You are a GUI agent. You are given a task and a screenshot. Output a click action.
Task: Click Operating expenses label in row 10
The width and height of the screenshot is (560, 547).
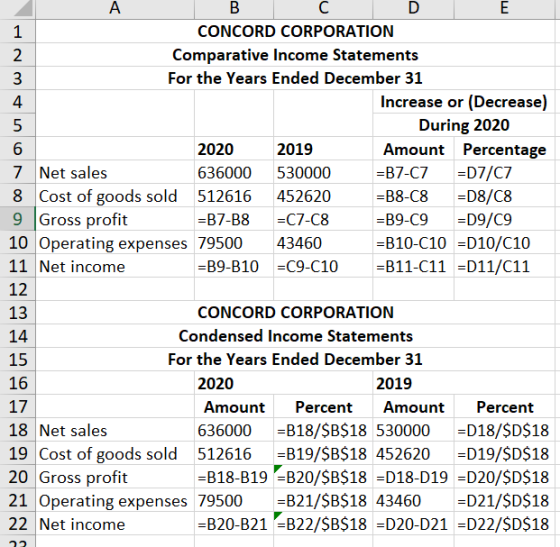point(115,243)
